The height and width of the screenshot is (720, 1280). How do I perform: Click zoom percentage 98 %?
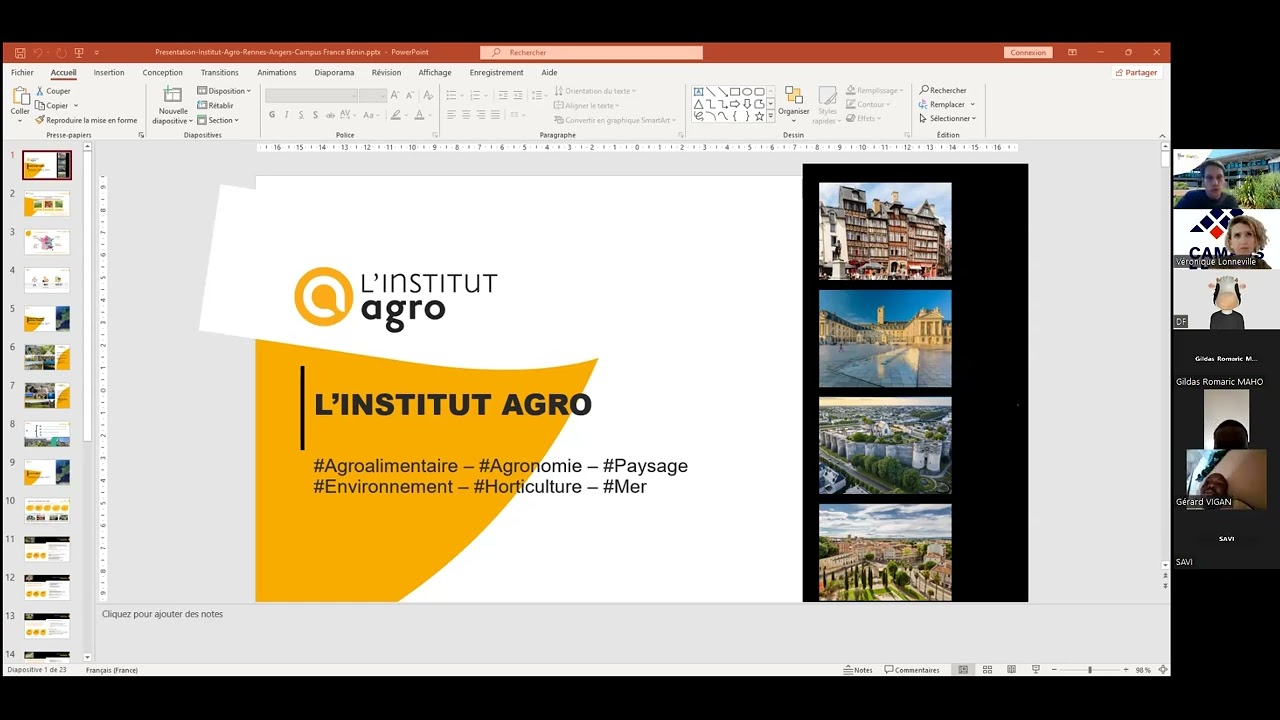1143,670
